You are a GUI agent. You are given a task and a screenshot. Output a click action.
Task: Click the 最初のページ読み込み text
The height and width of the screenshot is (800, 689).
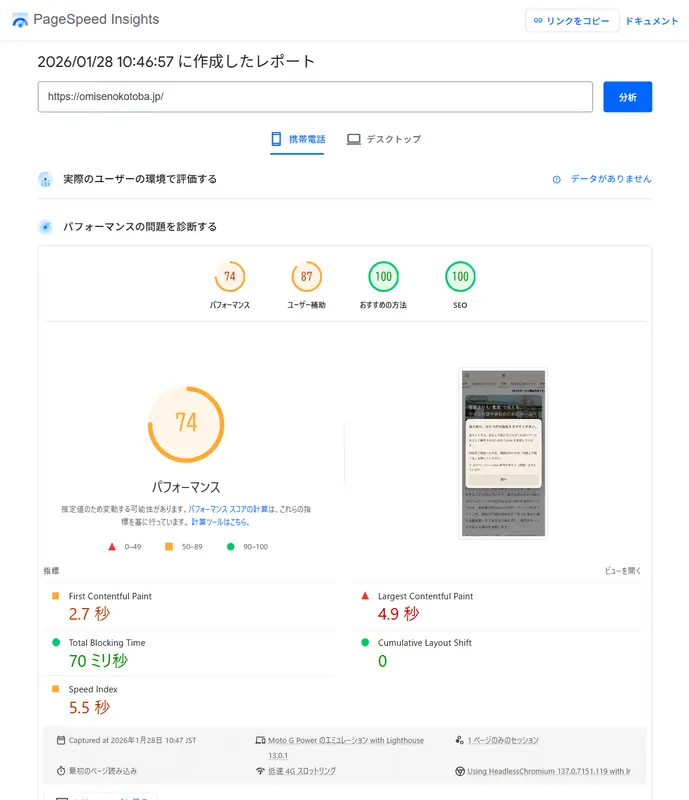point(103,771)
